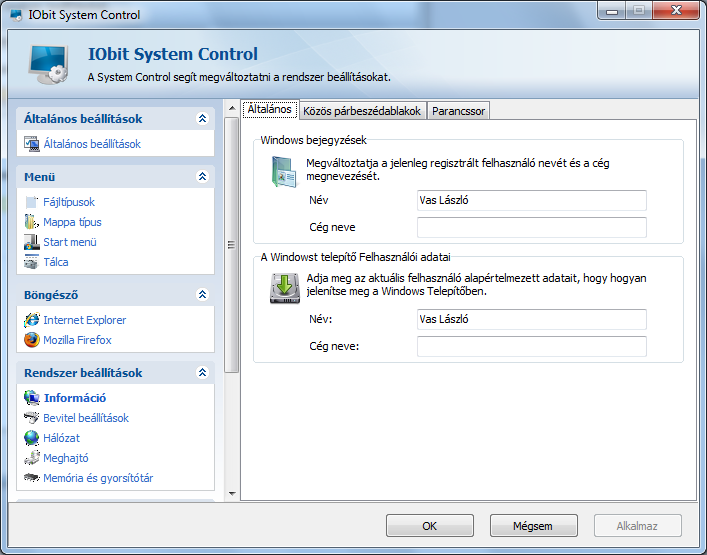
Task: Open the Meghajtó settings link
Action: [x=66, y=458]
